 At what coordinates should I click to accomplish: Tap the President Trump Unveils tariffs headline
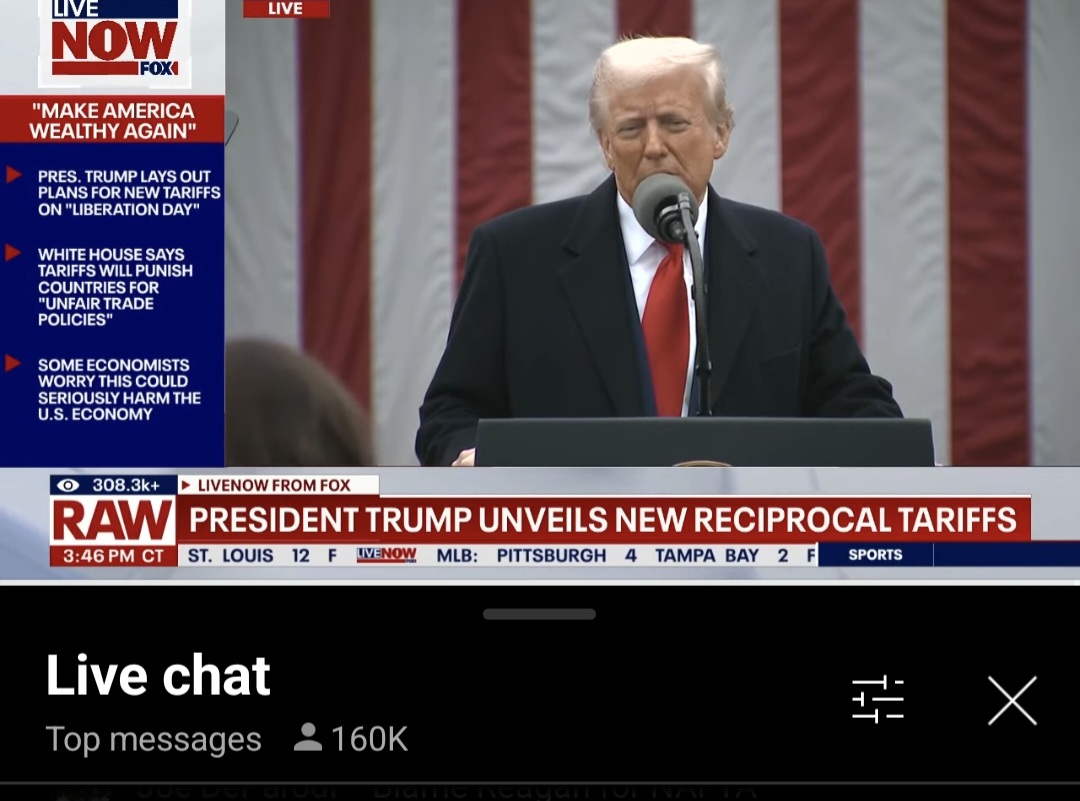pos(603,519)
